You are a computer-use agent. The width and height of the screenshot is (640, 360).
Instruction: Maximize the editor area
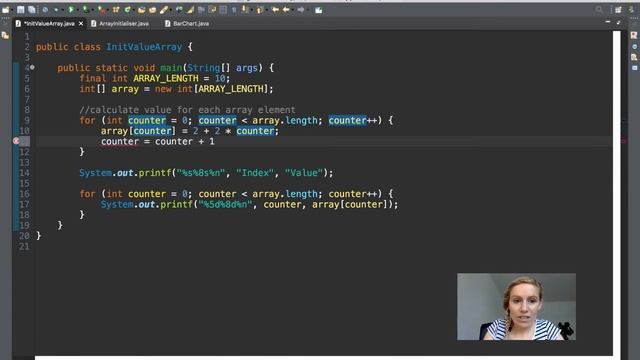tap(618, 22)
